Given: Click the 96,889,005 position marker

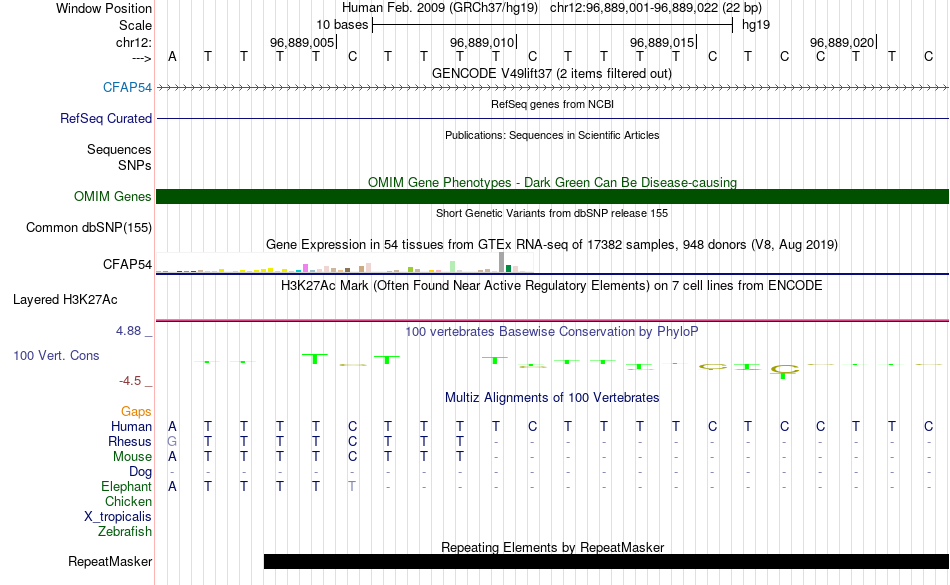Looking at the screenshot, I should pos(303,42).
